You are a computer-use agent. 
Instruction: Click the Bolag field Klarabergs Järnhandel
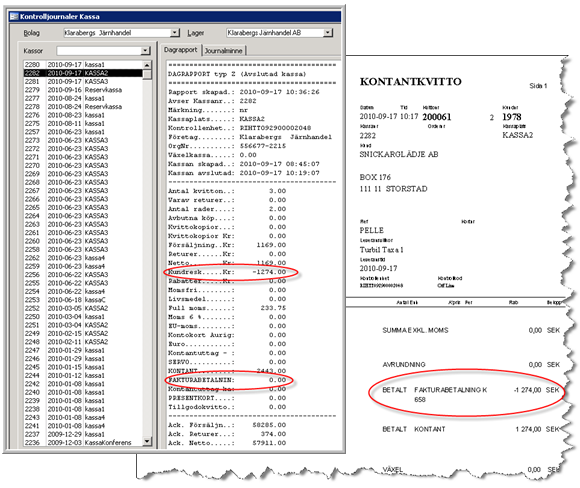click(117, 33)
